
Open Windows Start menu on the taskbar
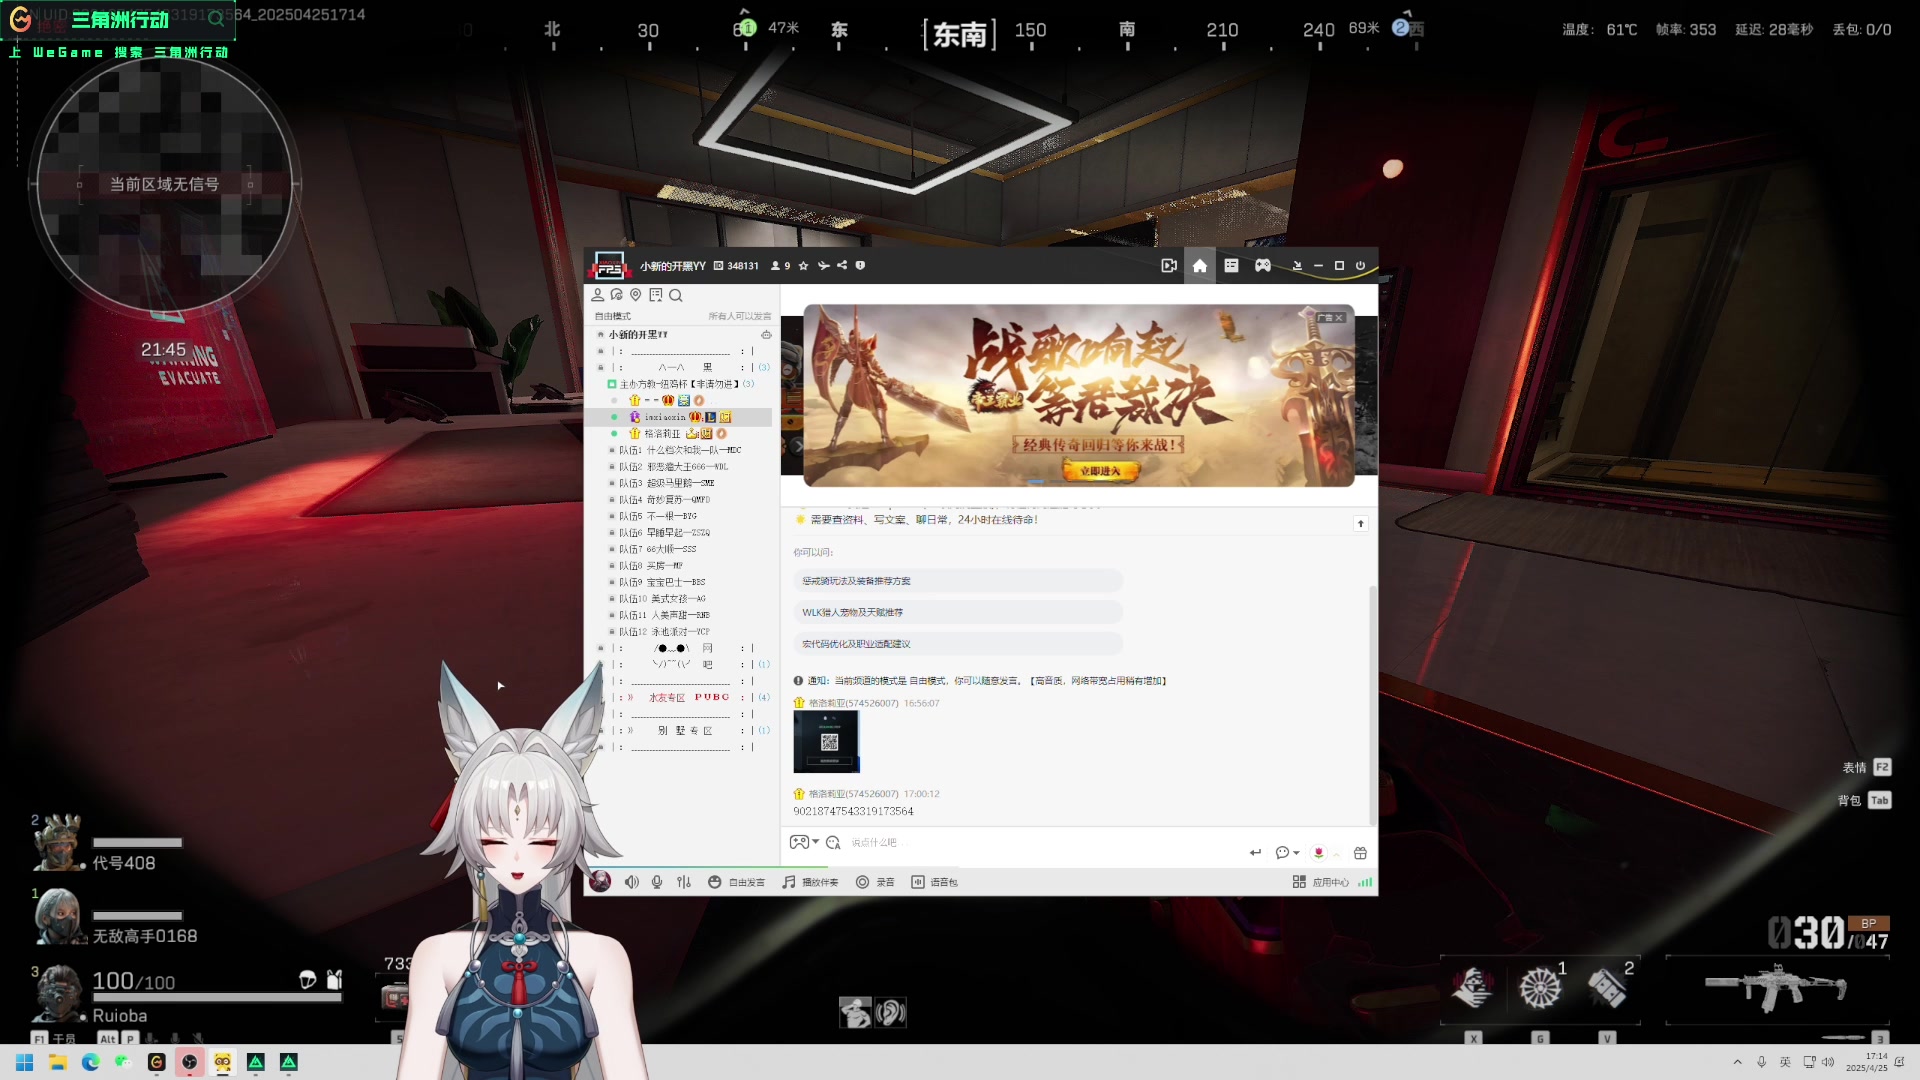tap(25, 1062)
